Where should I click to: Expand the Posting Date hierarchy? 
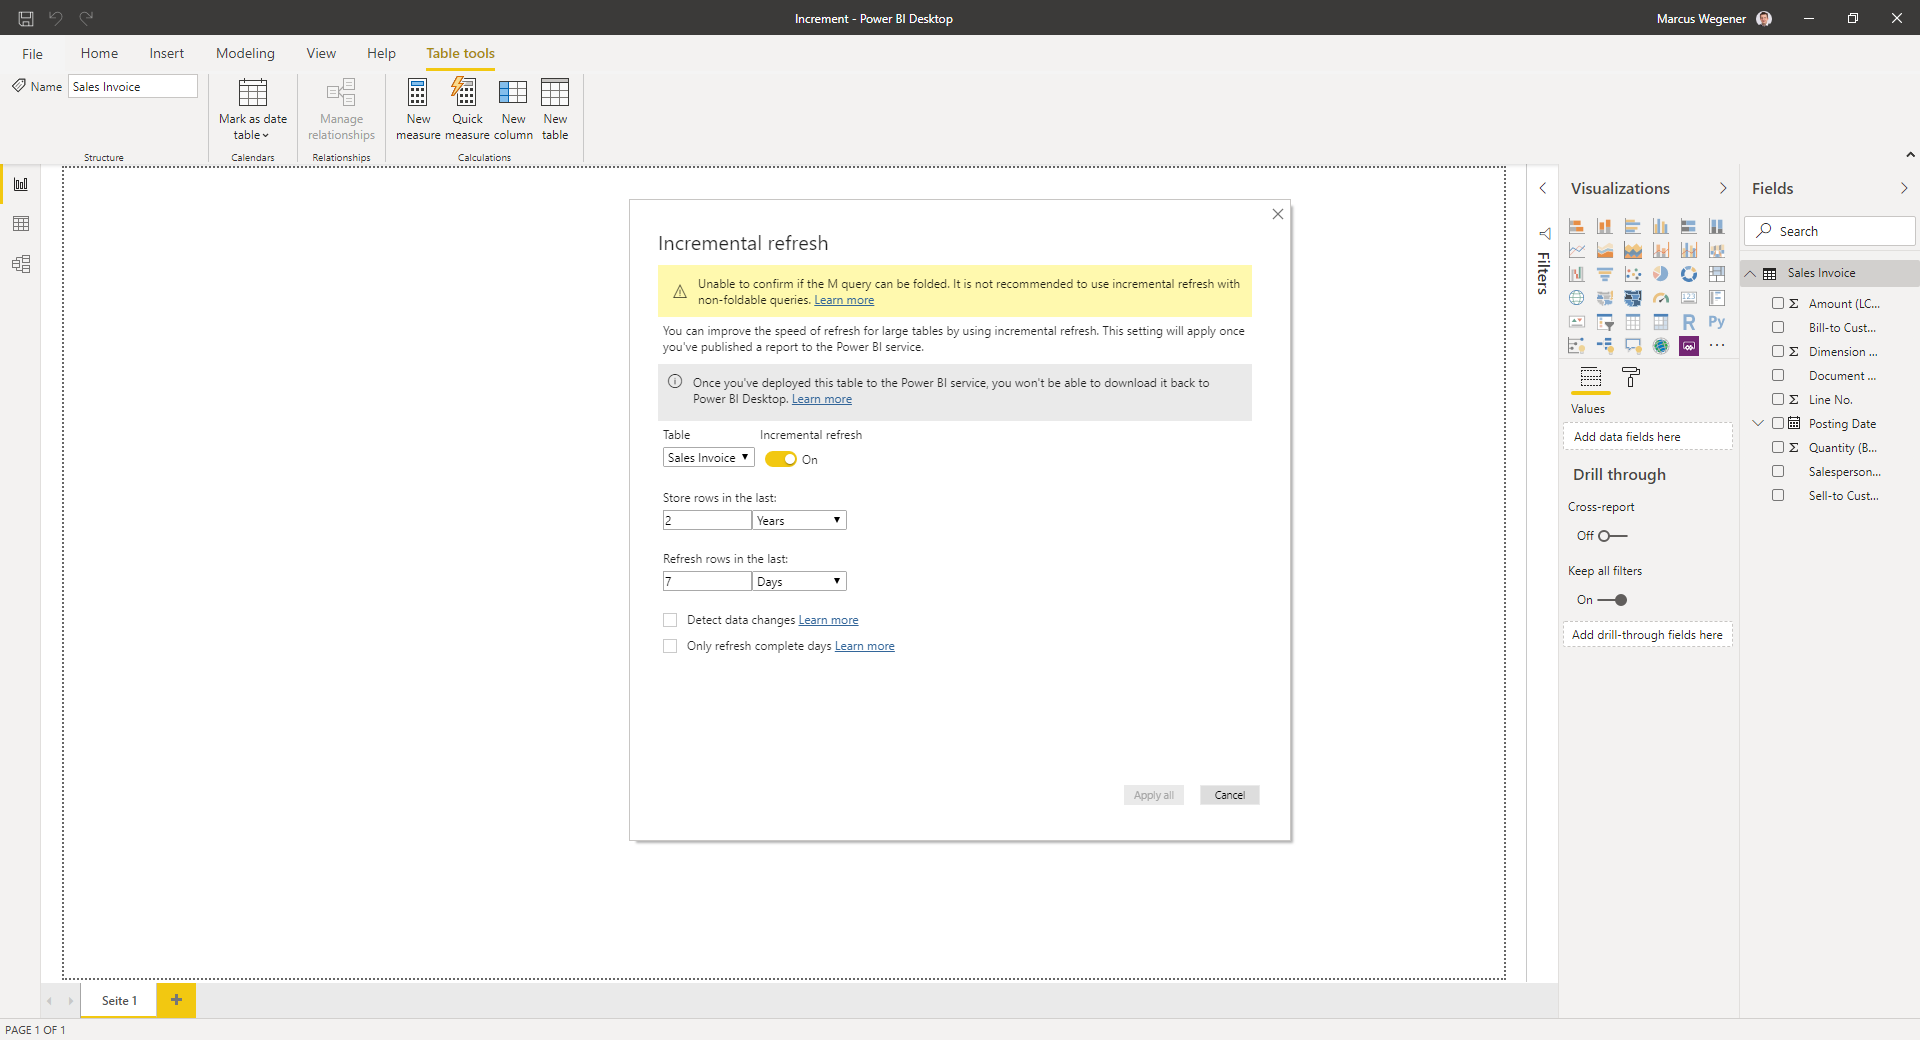(x=1758, y=423)
